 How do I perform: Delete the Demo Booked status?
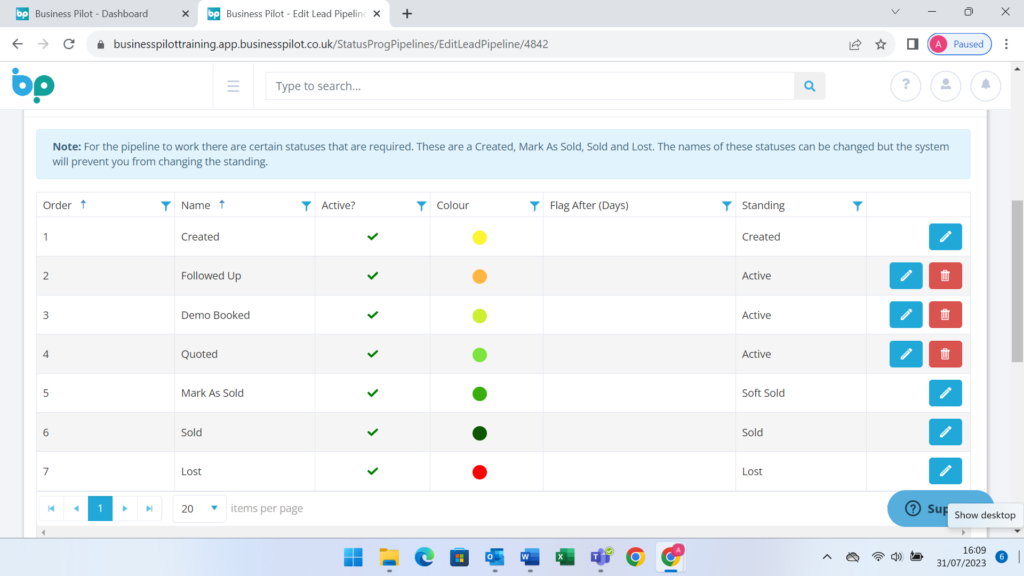945,315
